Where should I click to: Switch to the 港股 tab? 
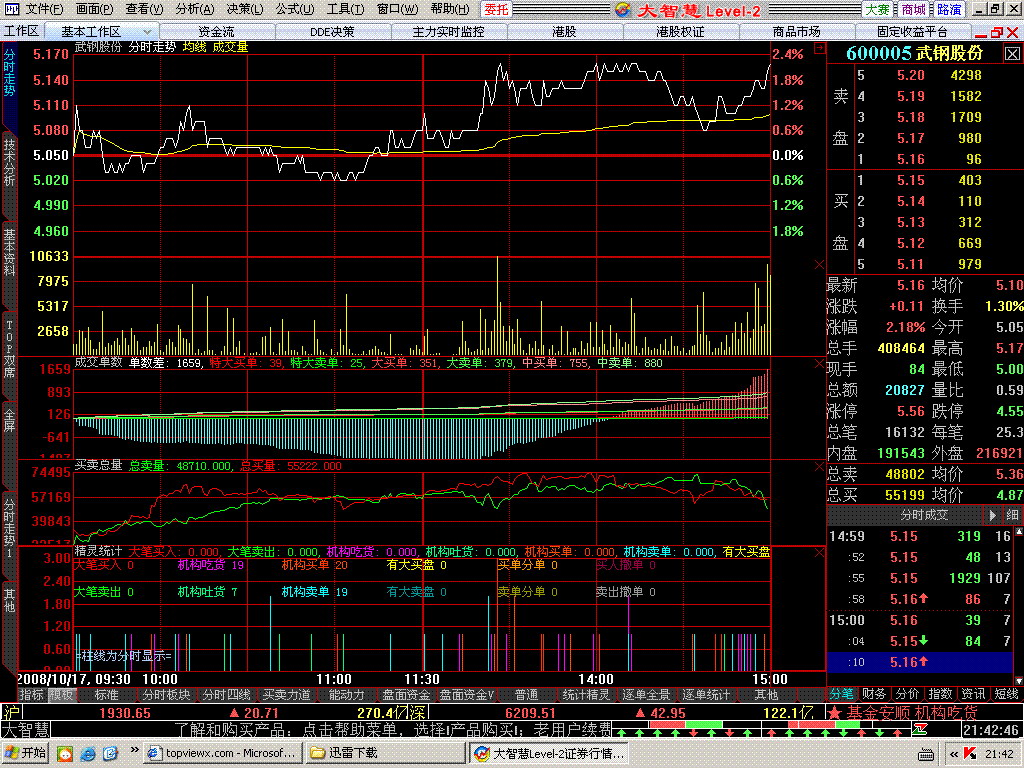[x=564, y=31]
